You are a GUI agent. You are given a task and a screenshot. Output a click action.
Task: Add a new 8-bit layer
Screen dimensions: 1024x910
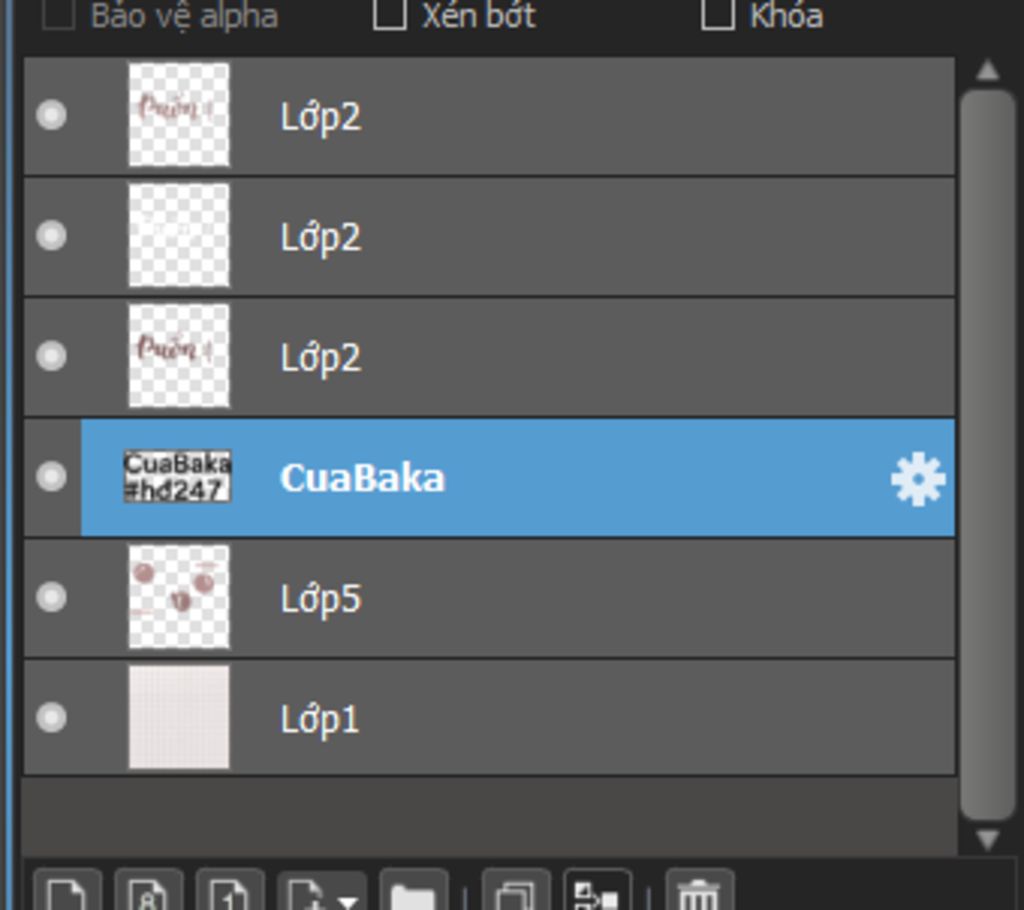tap(149, 890)
